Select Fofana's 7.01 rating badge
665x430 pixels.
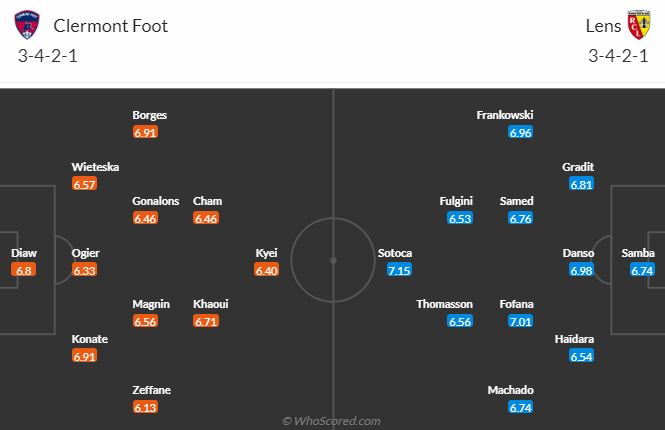click(520, 321)
